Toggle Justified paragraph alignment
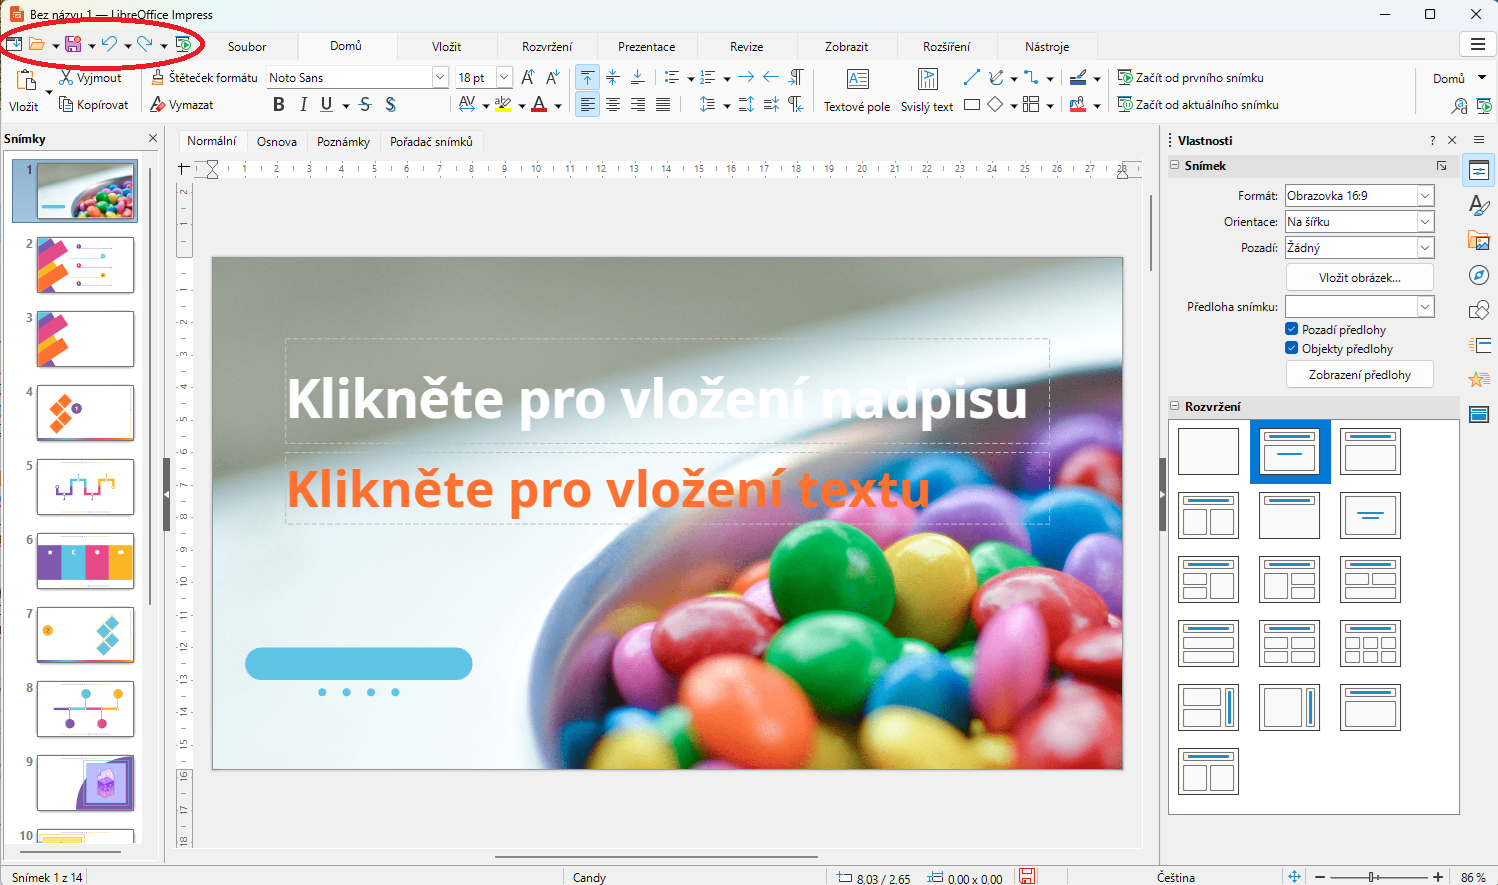Viewport: 1498px width, 885px height. click(x=662, y=104)
